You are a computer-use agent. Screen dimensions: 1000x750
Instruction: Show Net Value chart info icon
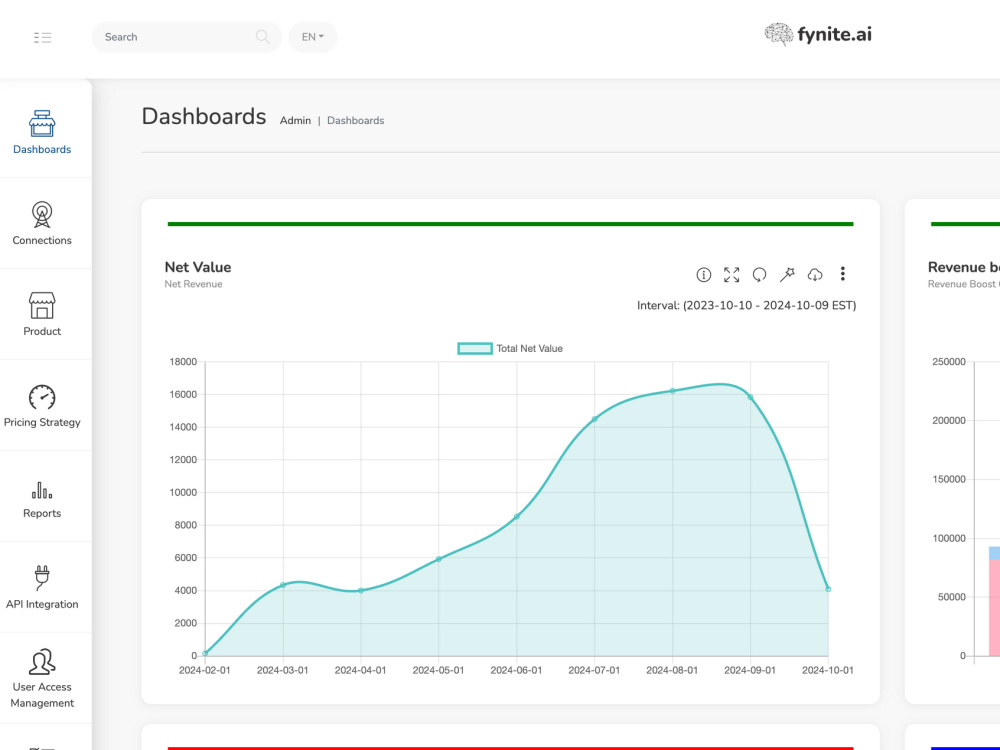[703, 275]
